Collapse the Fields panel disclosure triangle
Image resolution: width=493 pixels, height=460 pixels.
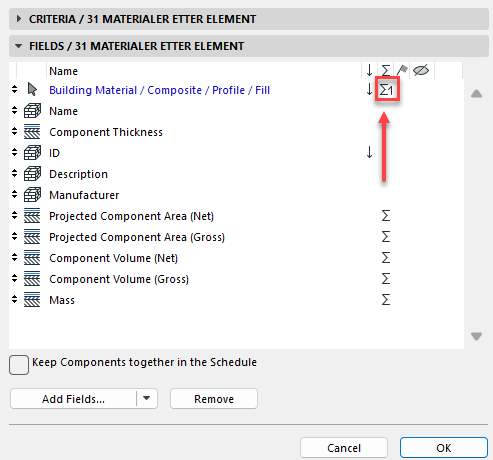click(19, 46)
